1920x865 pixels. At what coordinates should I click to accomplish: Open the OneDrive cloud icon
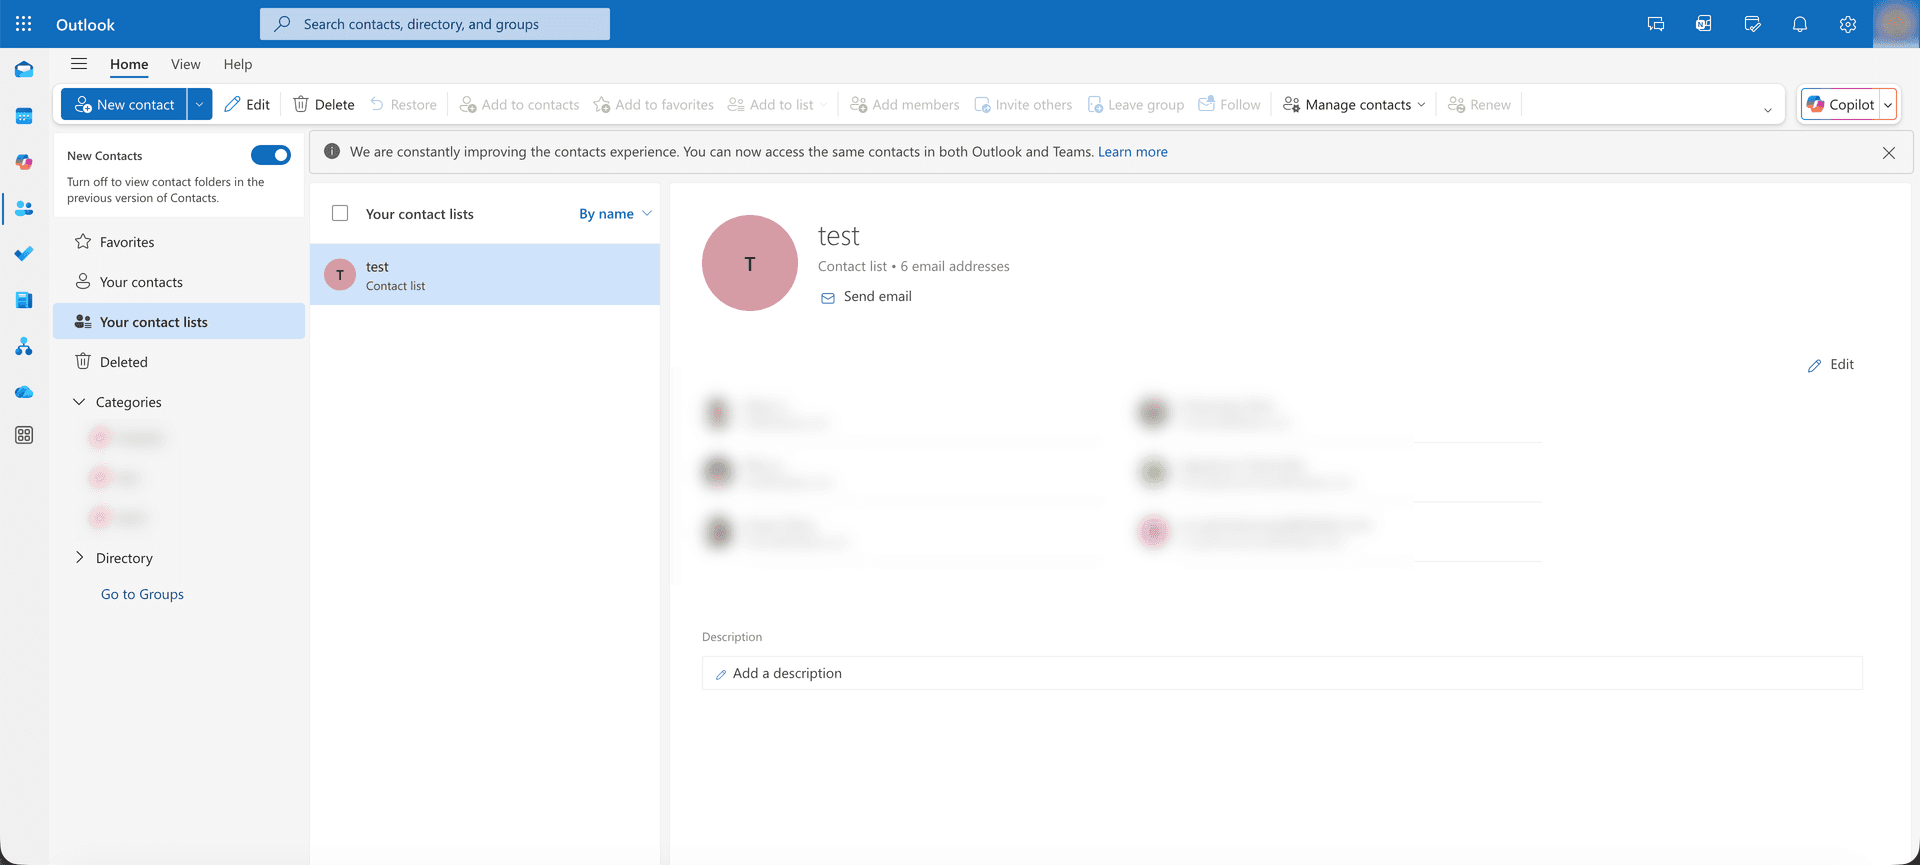24,392
